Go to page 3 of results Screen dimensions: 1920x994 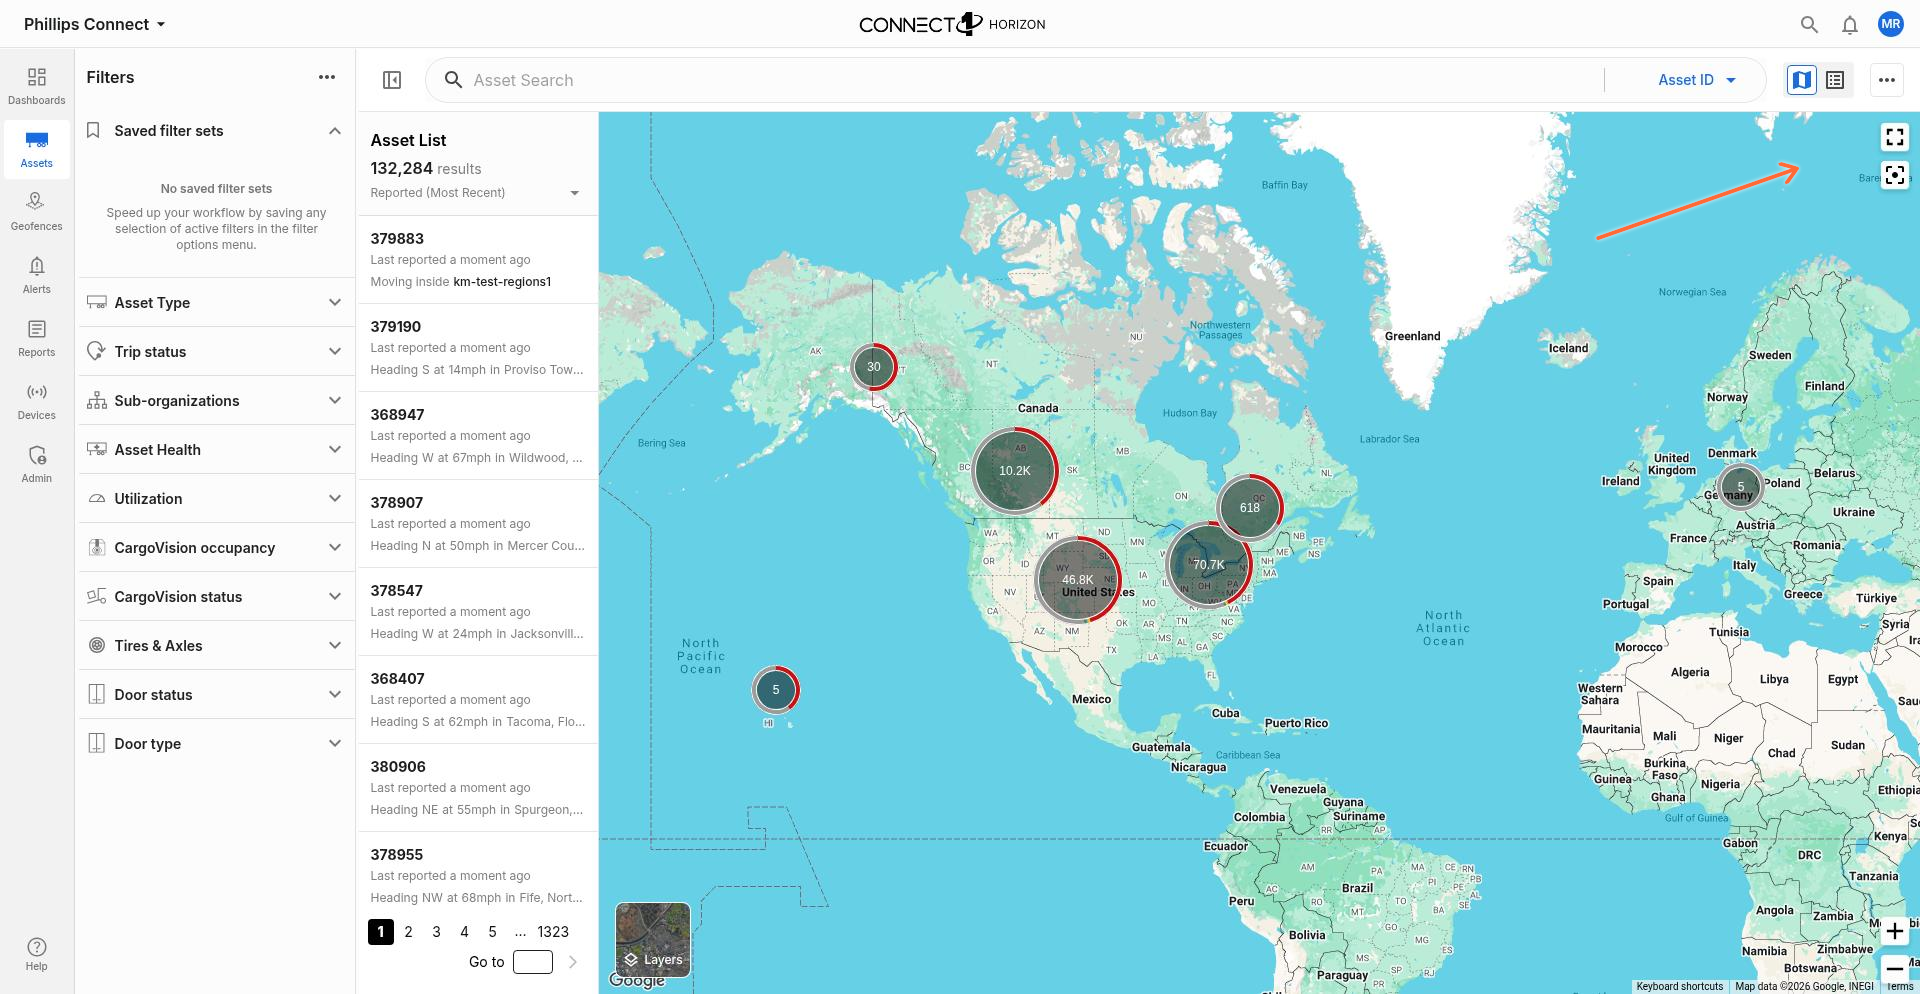(x=436, y=932)
